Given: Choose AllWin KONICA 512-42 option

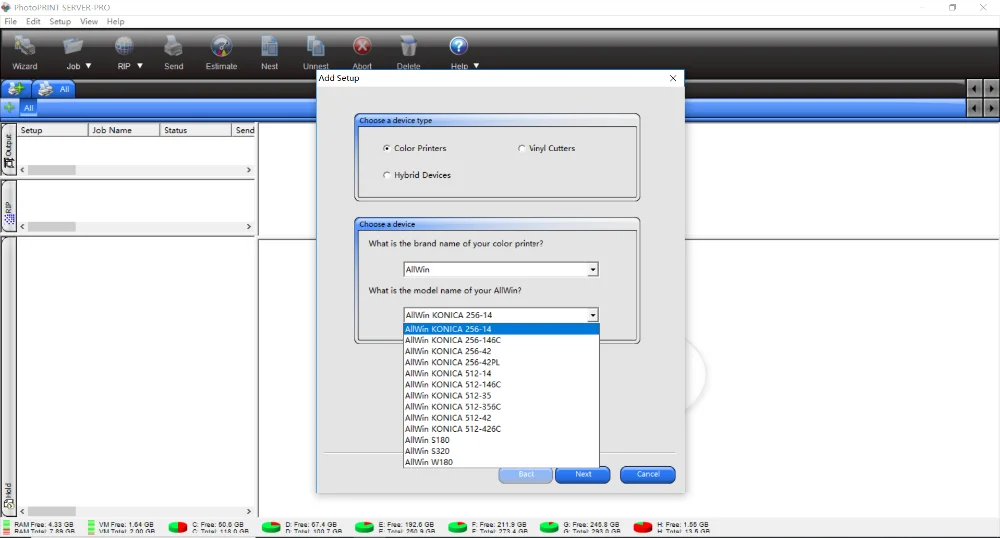Looking at the screenshot, I should [x=501, y=418].
